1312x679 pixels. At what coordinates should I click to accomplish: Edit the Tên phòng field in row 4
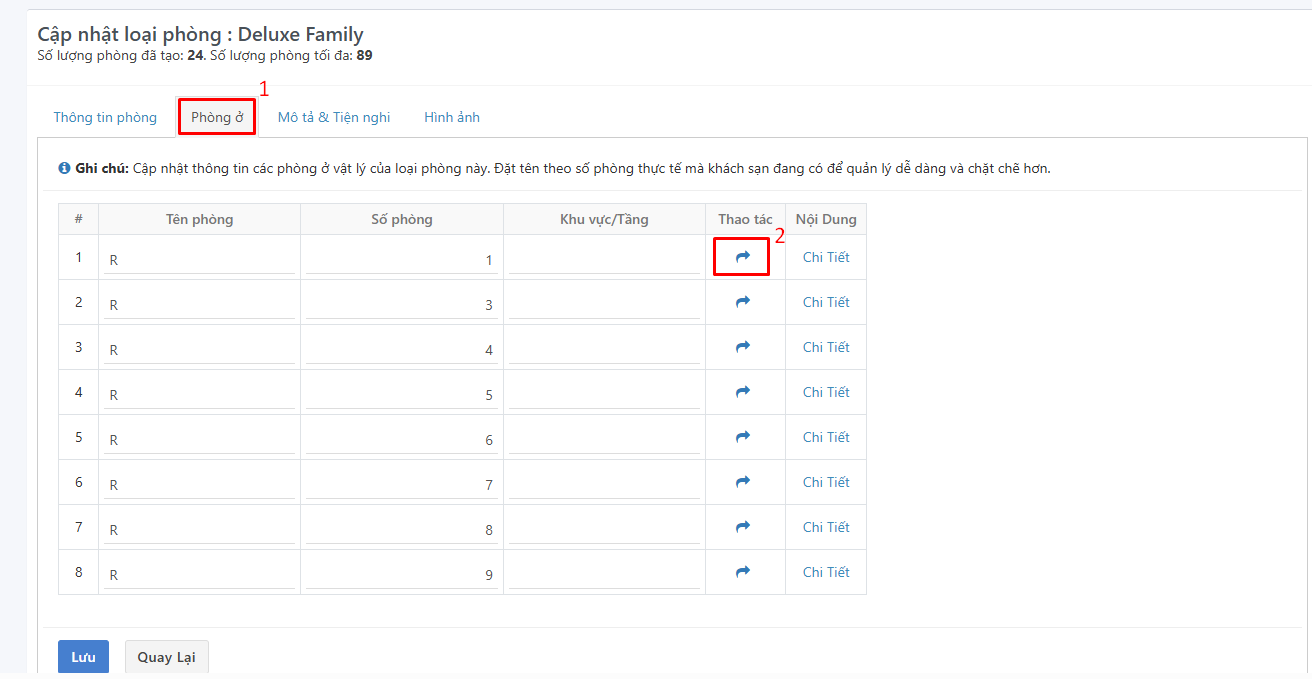coord(199,394)
